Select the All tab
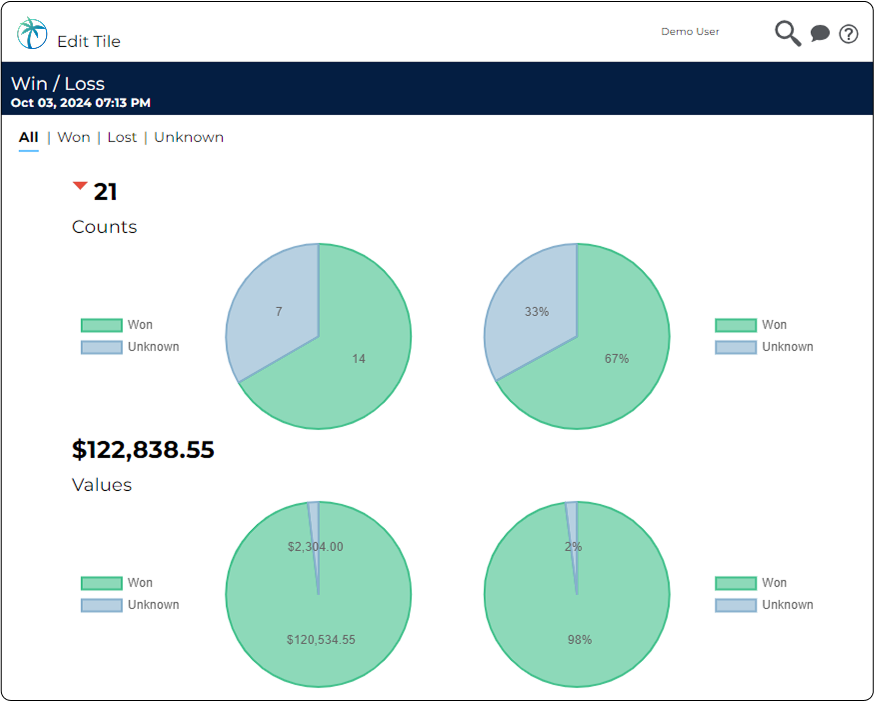Screen dimensions: 874x701 28,137
